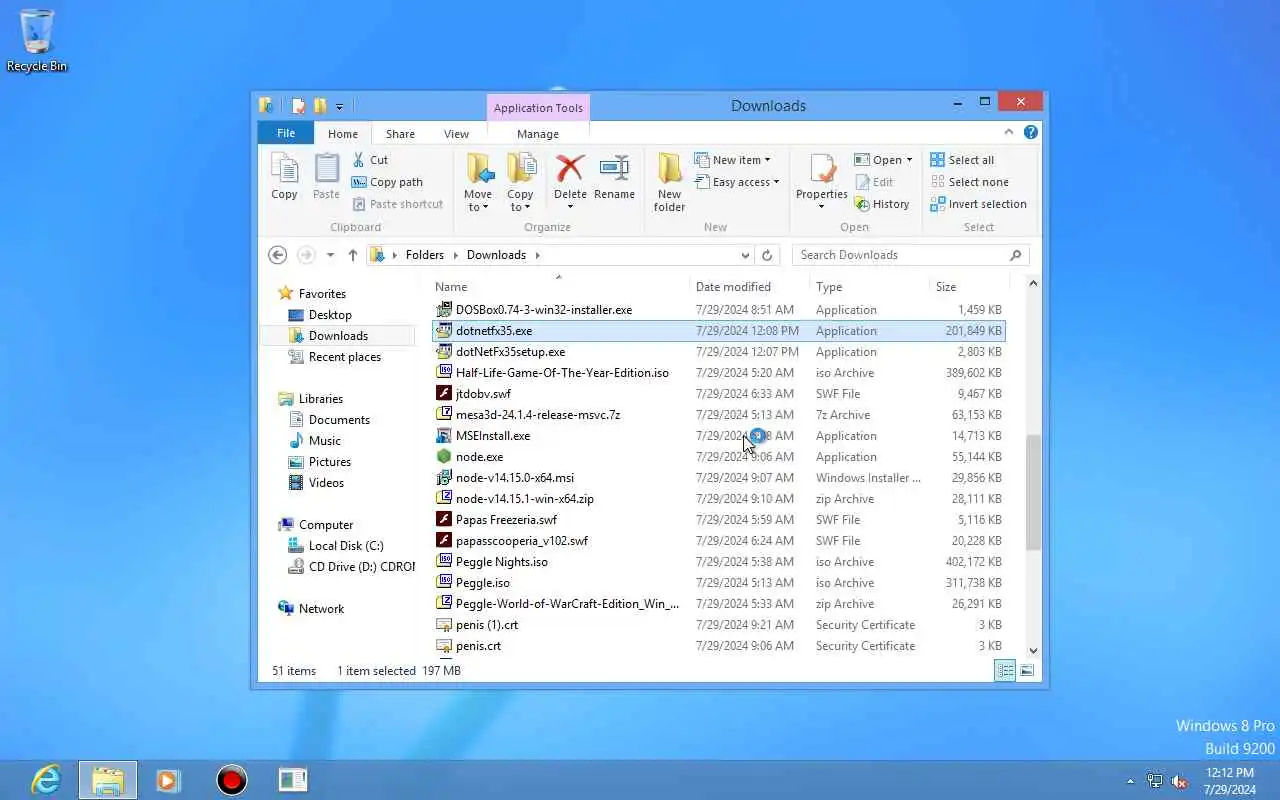The width and height of the screenshot is (1280, 800).
Task: Open the Move to folder command
Action: (478, 182)
